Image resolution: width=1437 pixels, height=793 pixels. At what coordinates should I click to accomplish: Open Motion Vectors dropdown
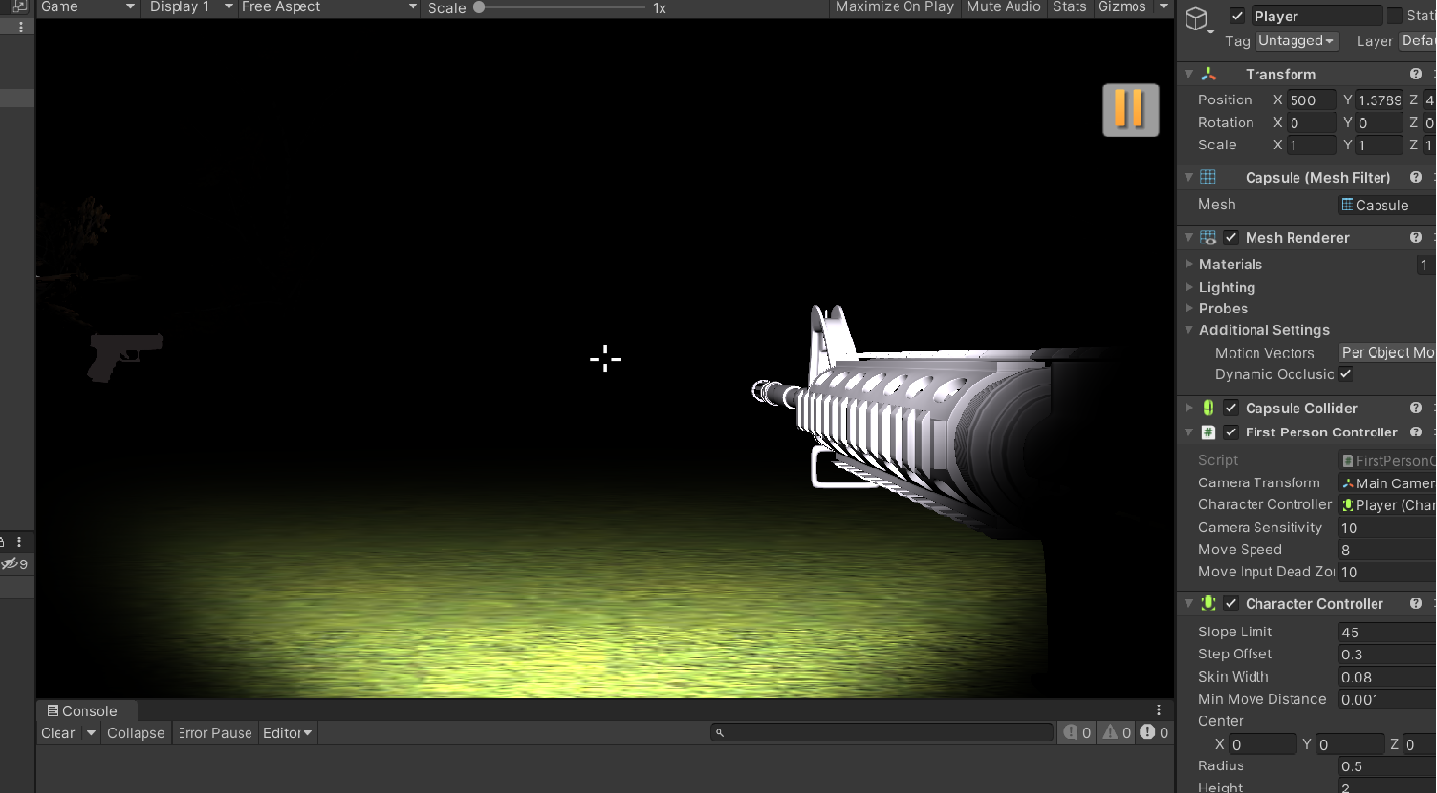(1388, 352)
